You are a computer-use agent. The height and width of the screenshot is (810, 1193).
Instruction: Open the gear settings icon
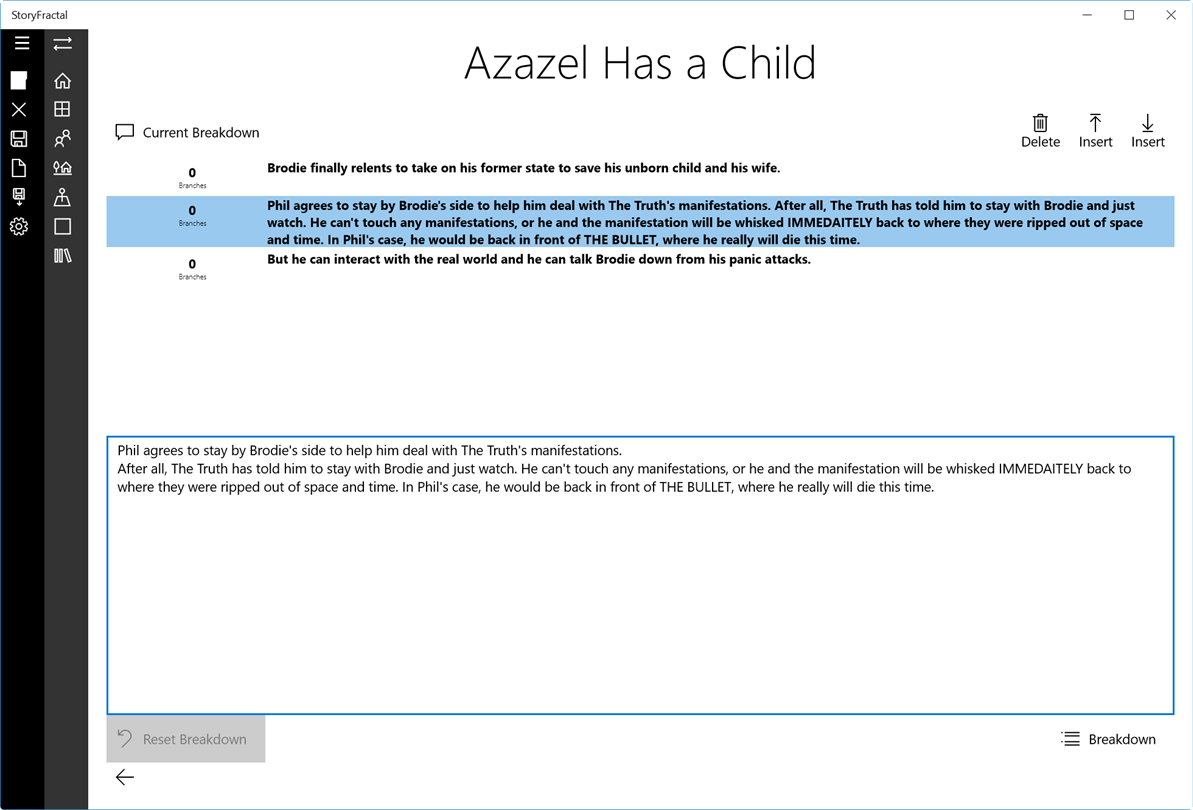[19, 227]
